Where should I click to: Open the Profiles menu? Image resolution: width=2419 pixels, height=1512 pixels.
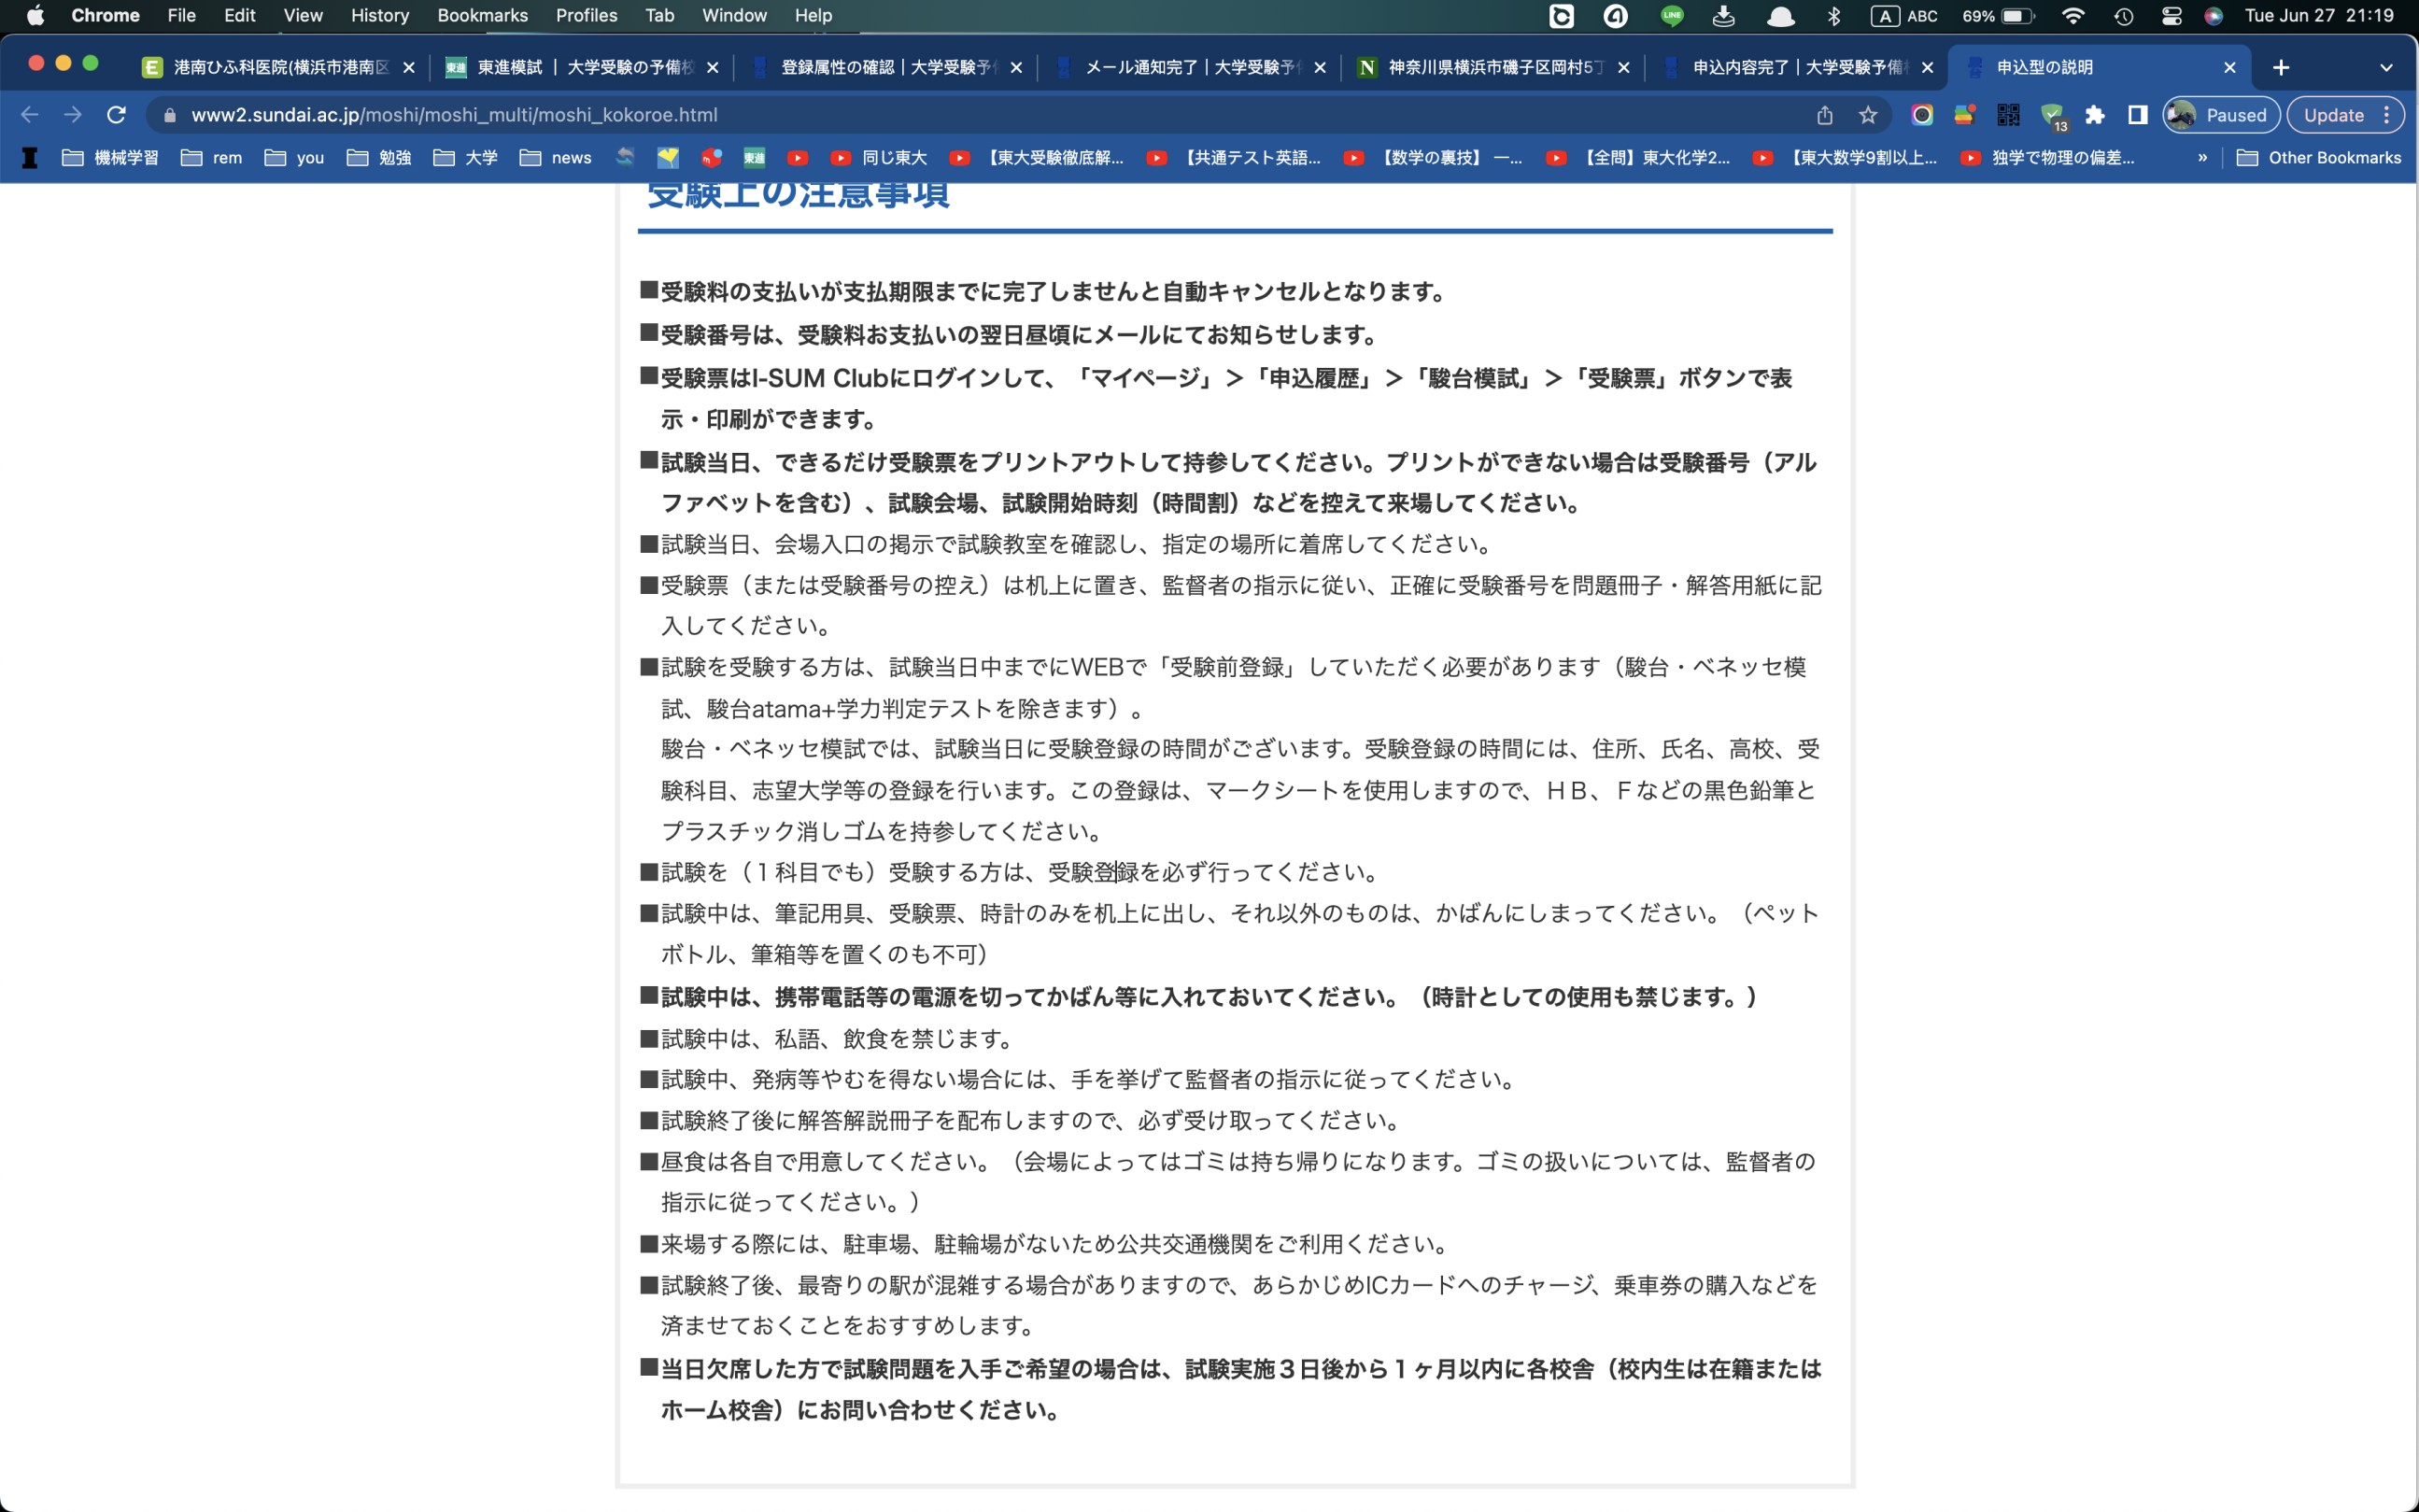coord(586,15)
